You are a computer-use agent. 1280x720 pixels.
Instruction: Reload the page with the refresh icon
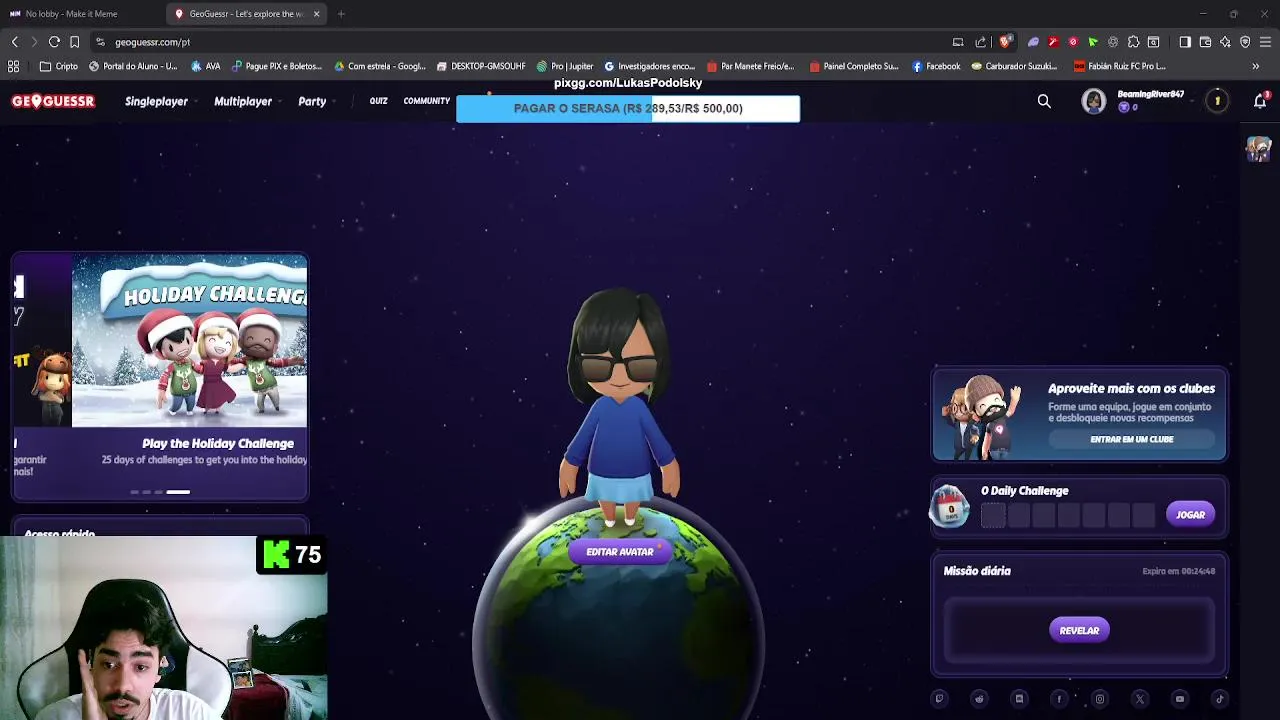click(54, 42)
